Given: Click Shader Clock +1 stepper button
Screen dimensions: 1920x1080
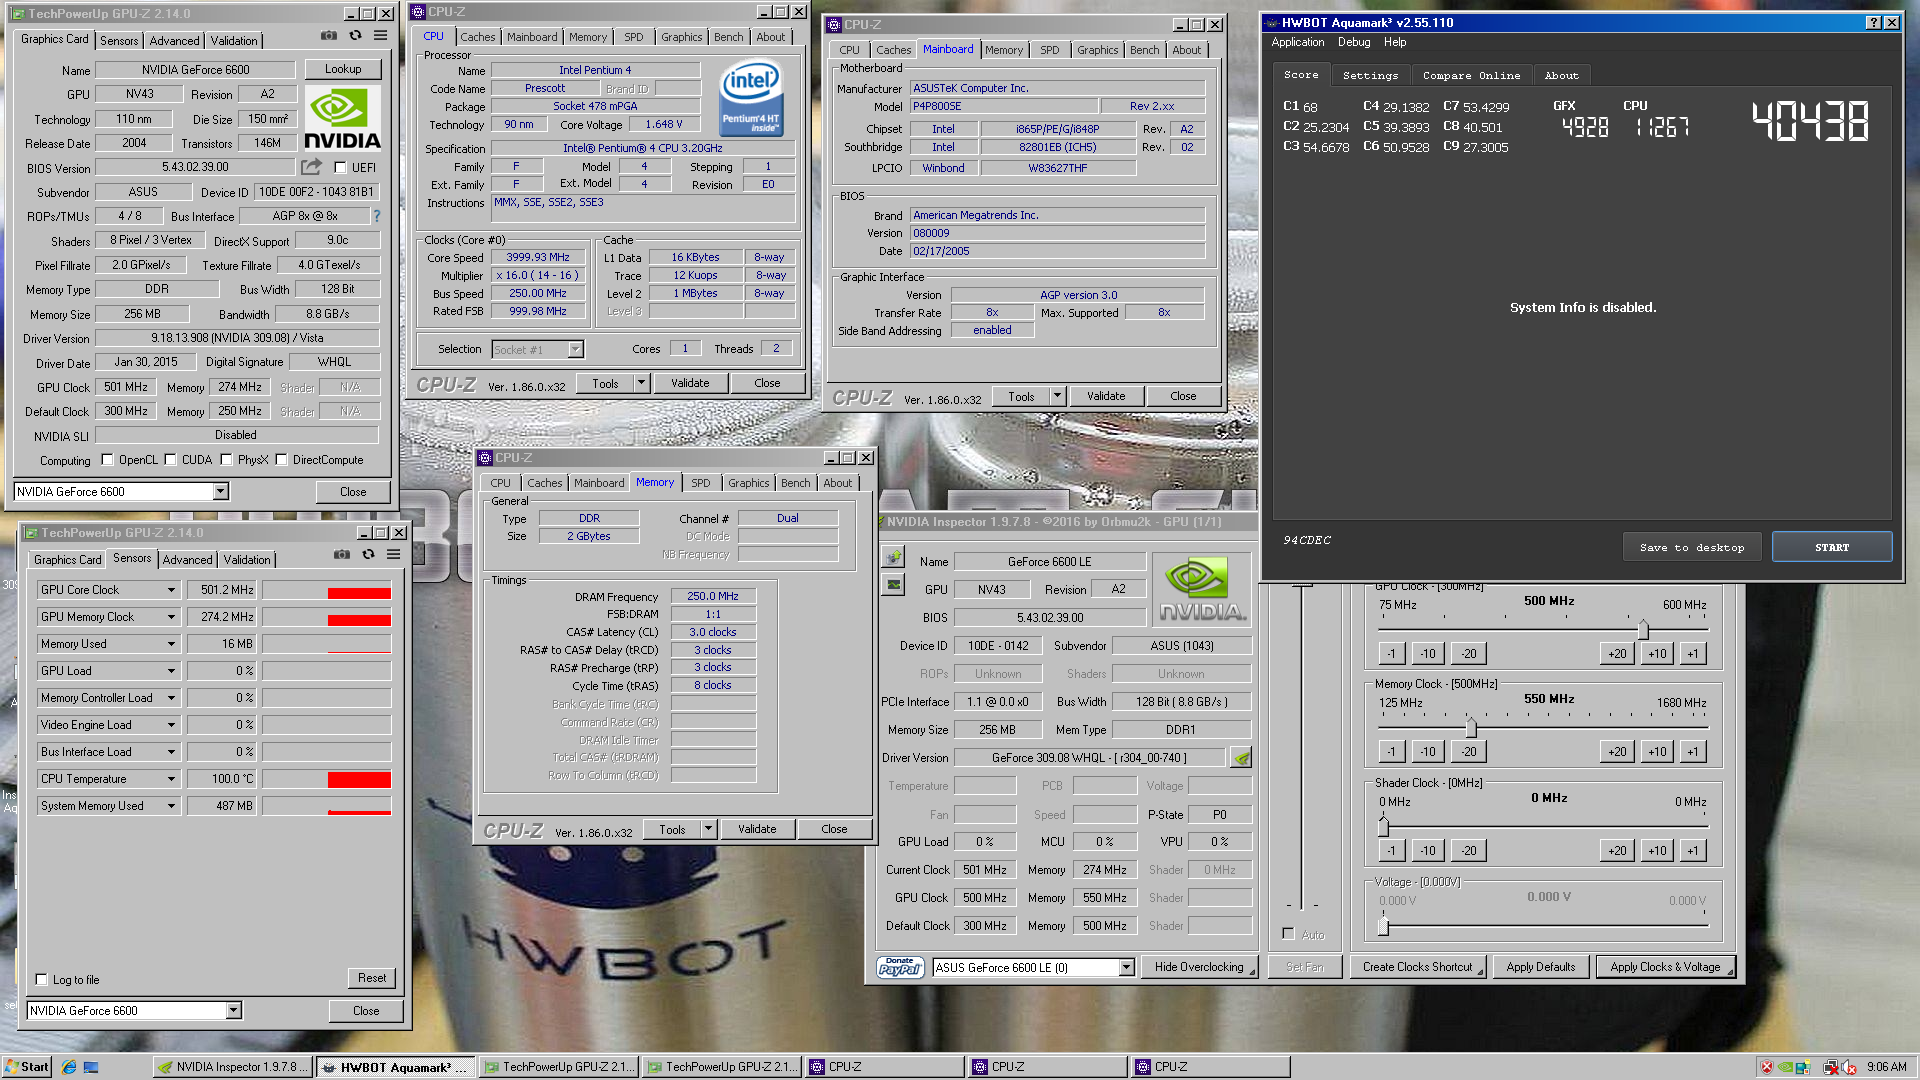Looking at the screenshot, I should [1692, 851].
